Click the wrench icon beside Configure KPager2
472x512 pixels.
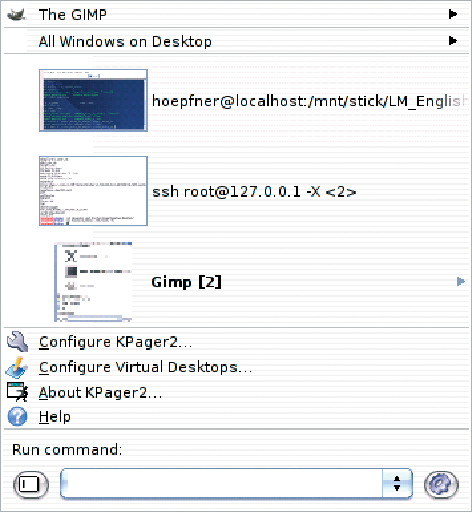point(18,341)
